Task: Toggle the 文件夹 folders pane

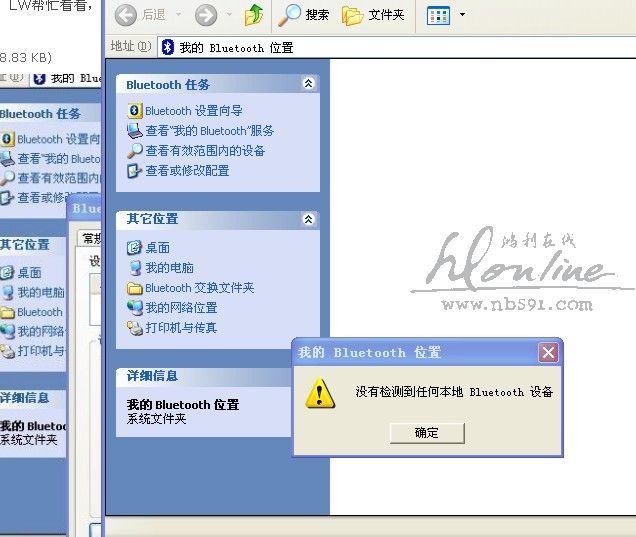Action: click(x=373, y=15)
